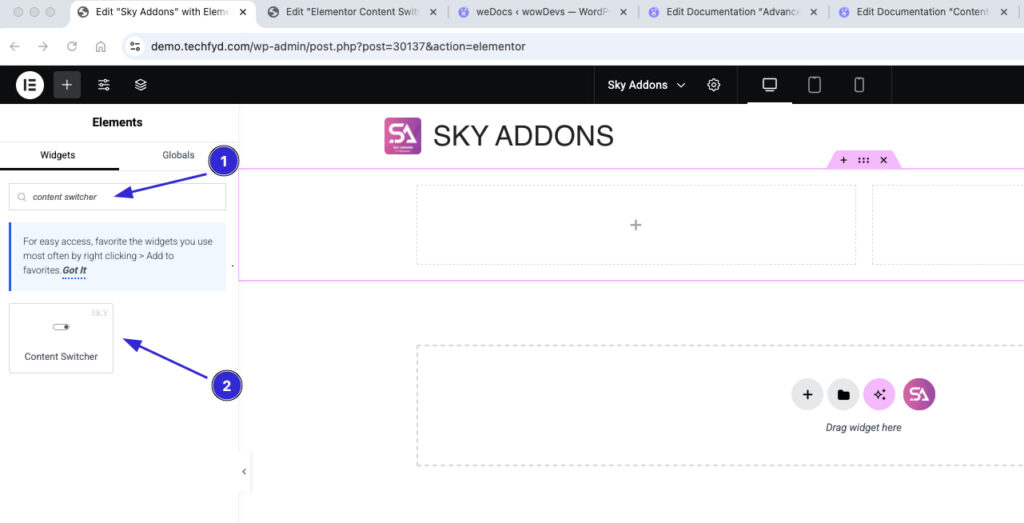The image size is (1024, 523).
Task: Click the Sky Addons site logo
Action: (403, 136)
